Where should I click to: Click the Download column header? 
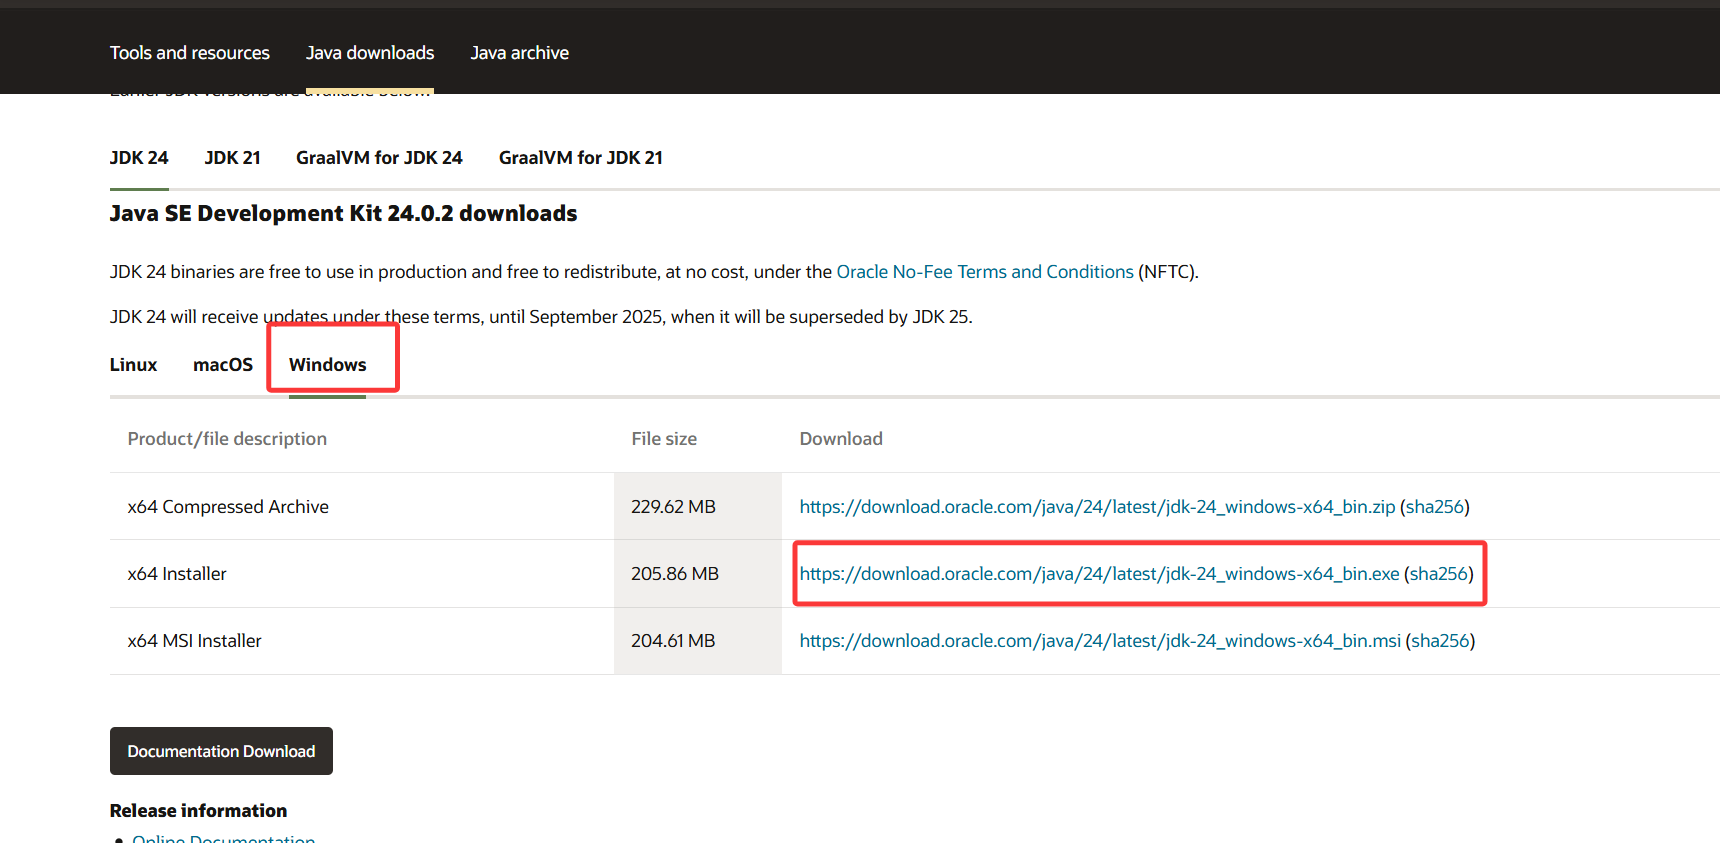pyautogui.click(x=841, y=439)
